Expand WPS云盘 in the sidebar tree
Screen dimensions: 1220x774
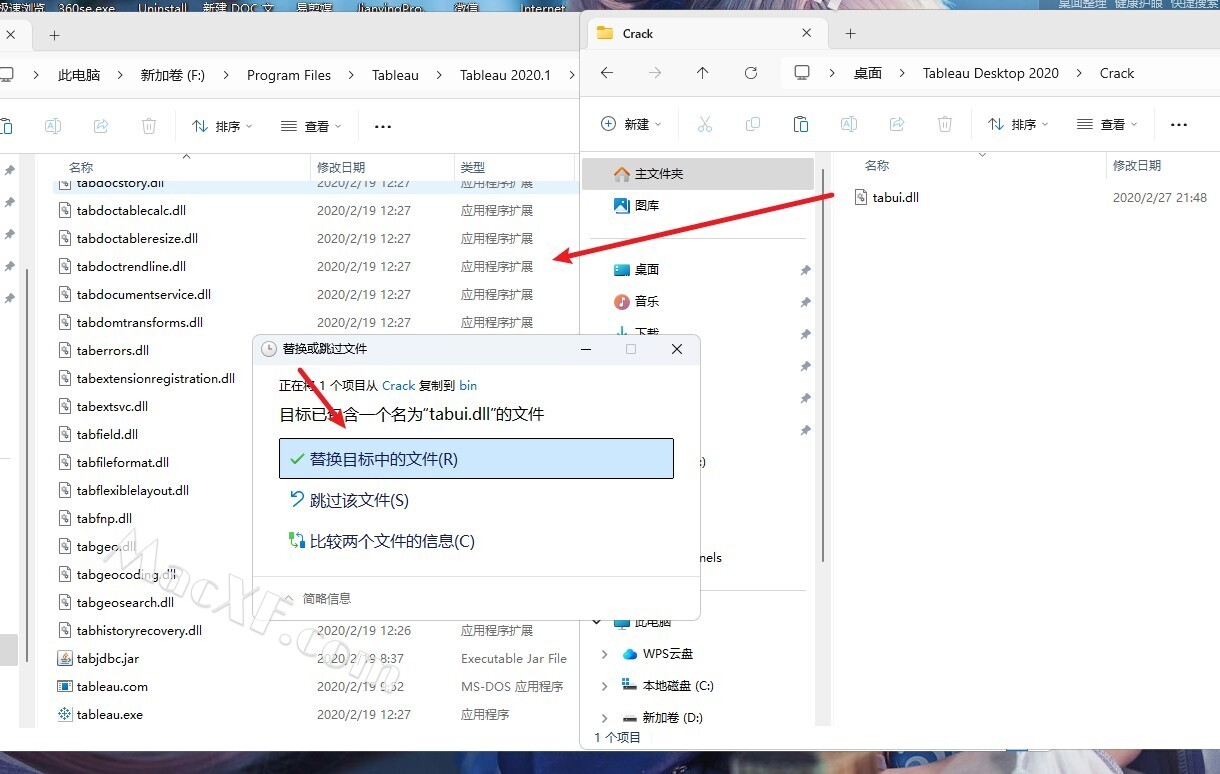tap(604, 654)
